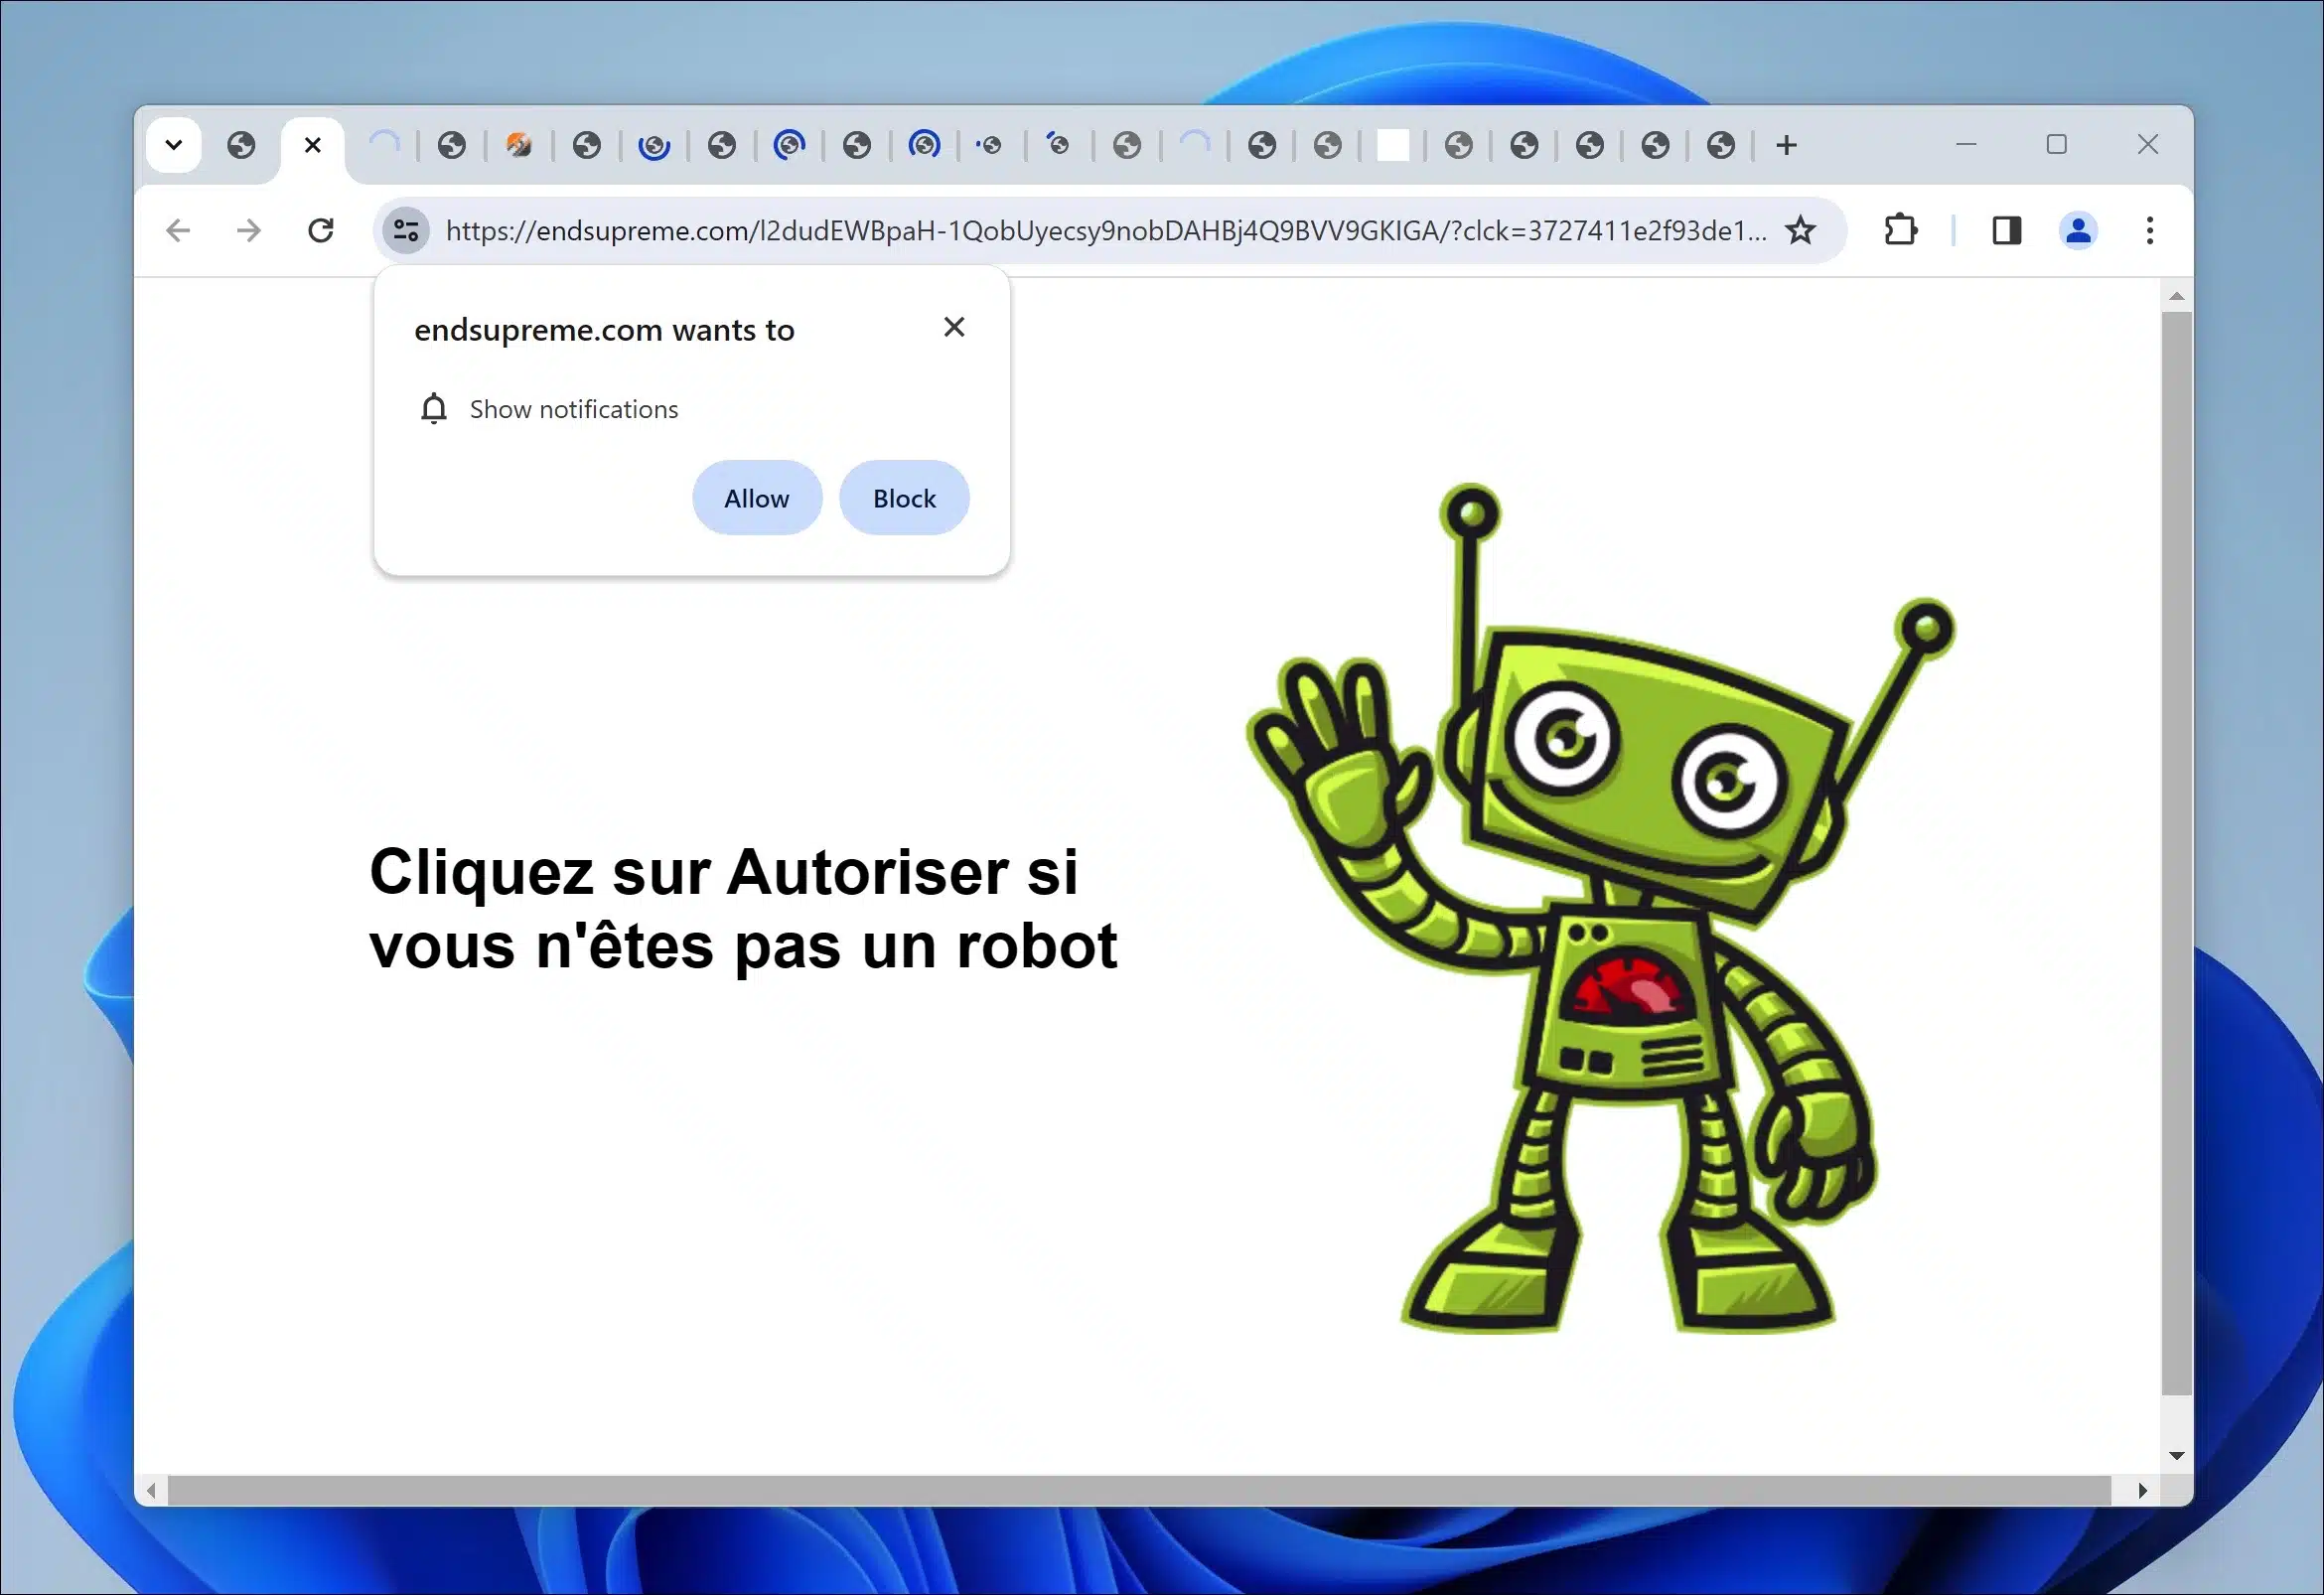Close the notification permission popup
This screenshot has height=1595, width=2324.
point(953,327)
